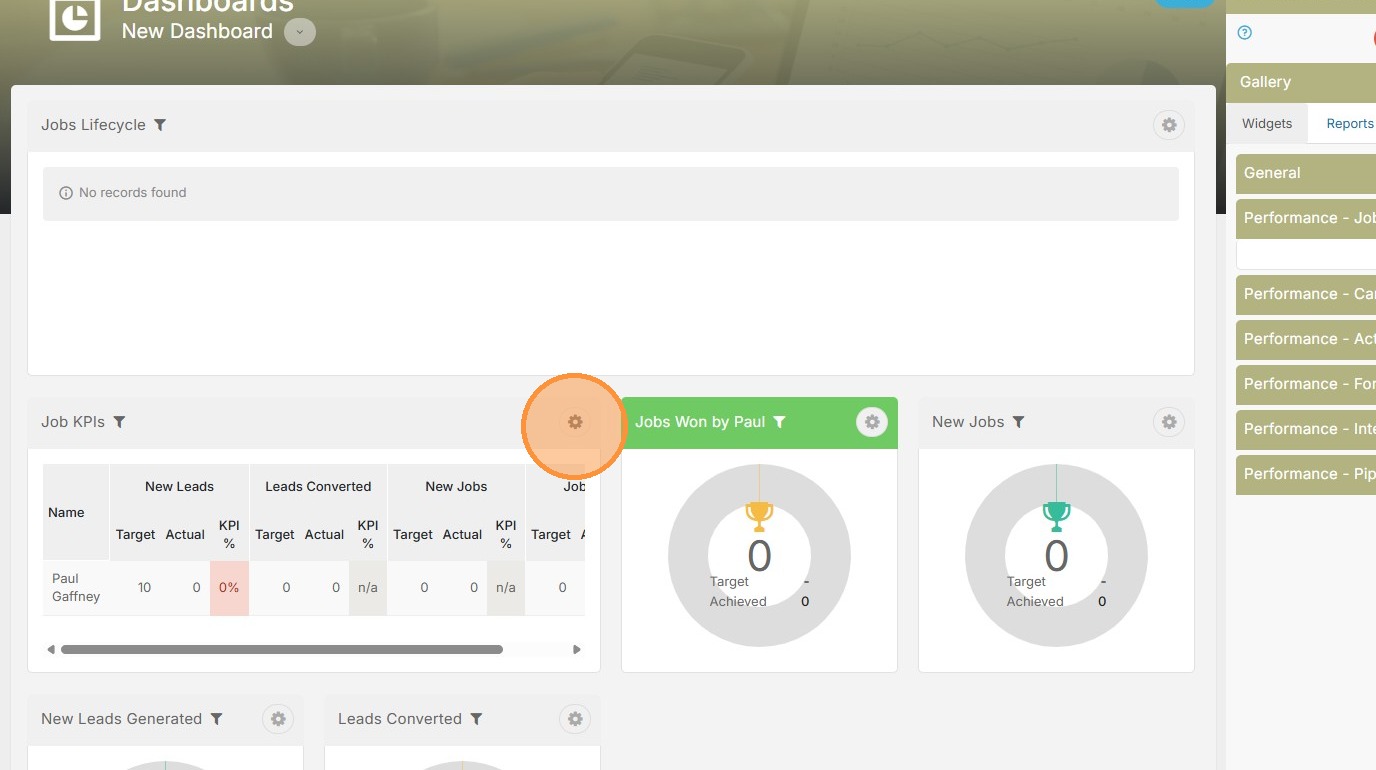Click the filter icon beside Job KPIs
Viewport: 1376px width, 770px height.
tap(119, 422)
